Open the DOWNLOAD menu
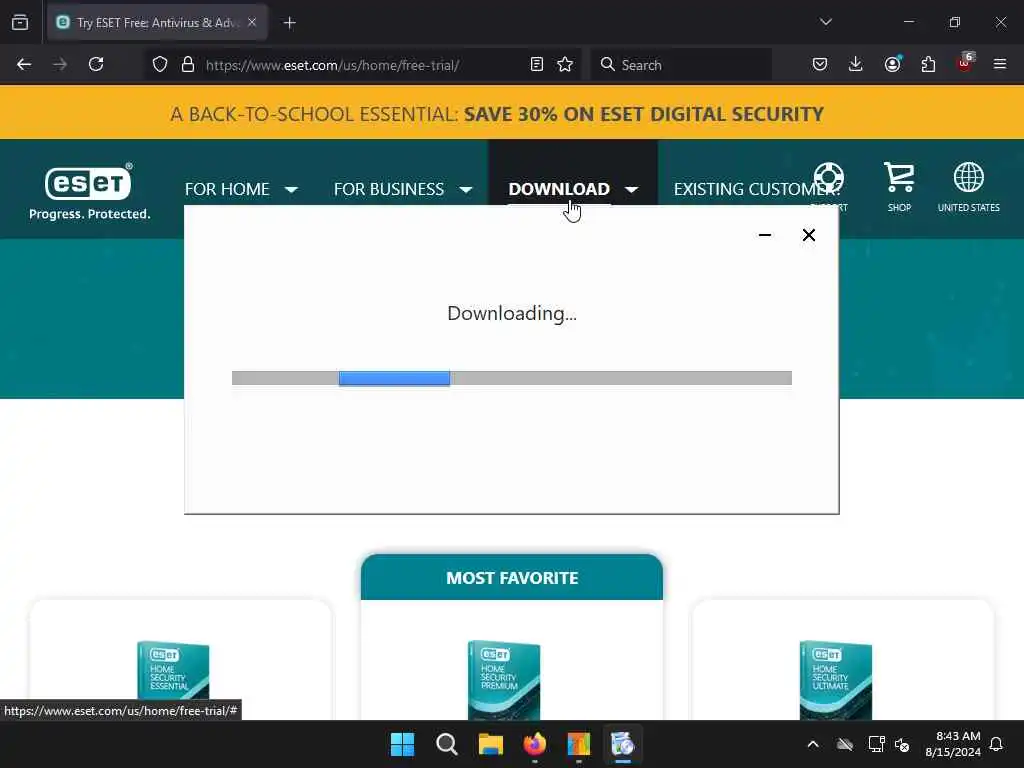 pos(559,189)
